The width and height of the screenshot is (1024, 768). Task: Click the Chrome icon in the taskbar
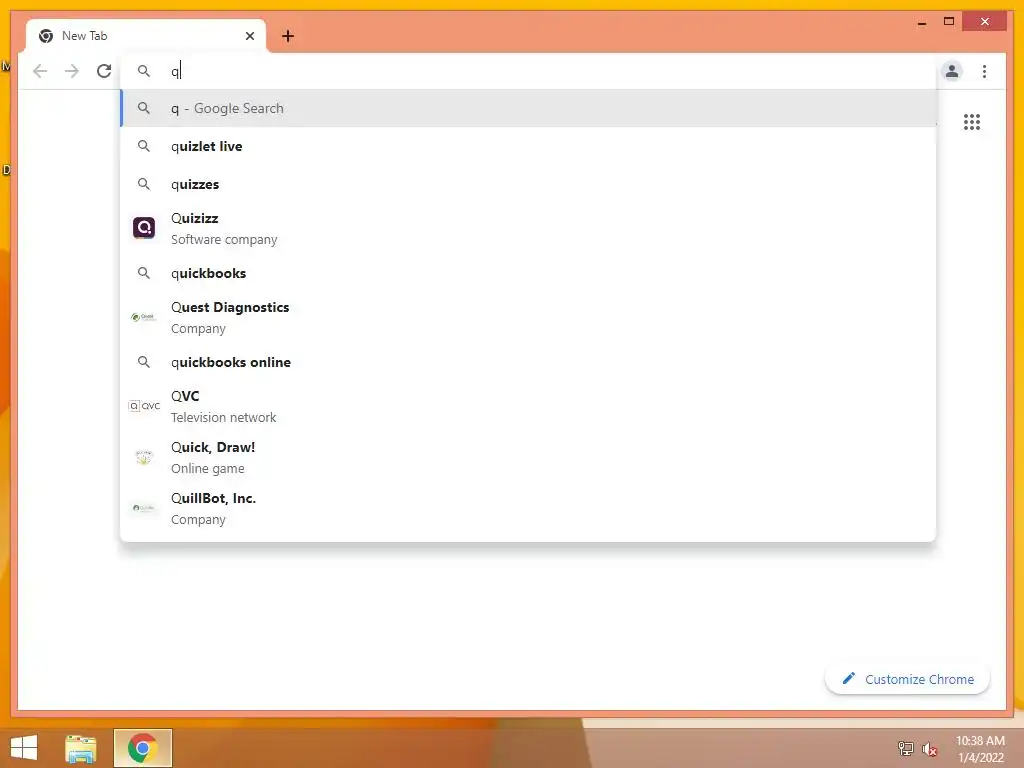point(142,748)
